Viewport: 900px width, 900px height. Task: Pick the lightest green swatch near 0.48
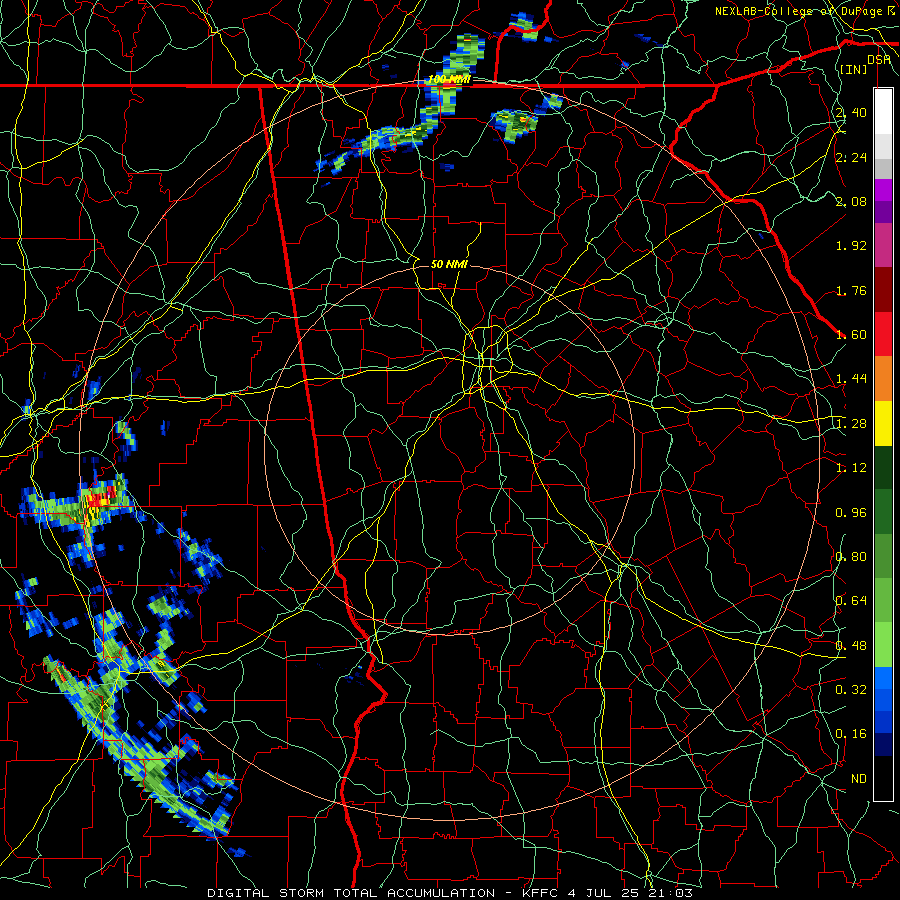point(883,645)
